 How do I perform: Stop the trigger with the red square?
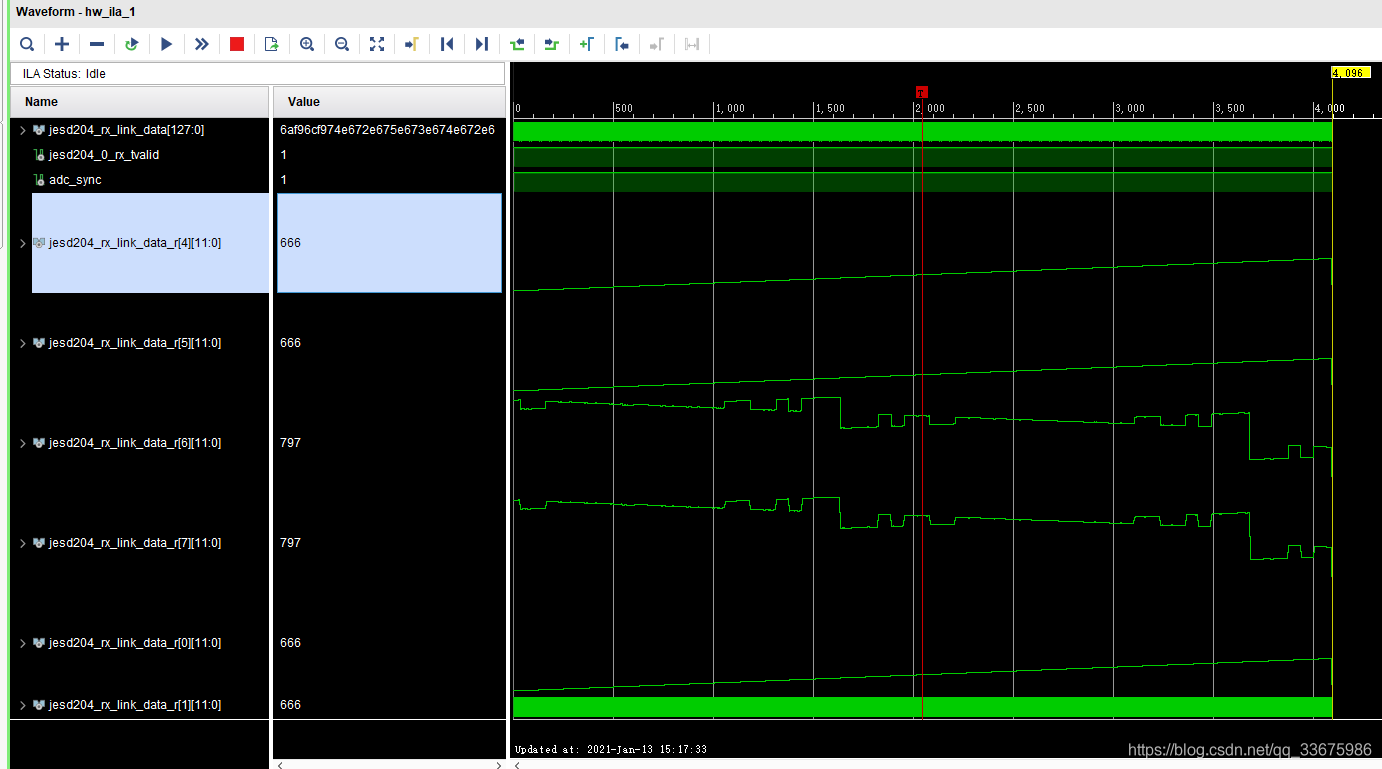237,44
